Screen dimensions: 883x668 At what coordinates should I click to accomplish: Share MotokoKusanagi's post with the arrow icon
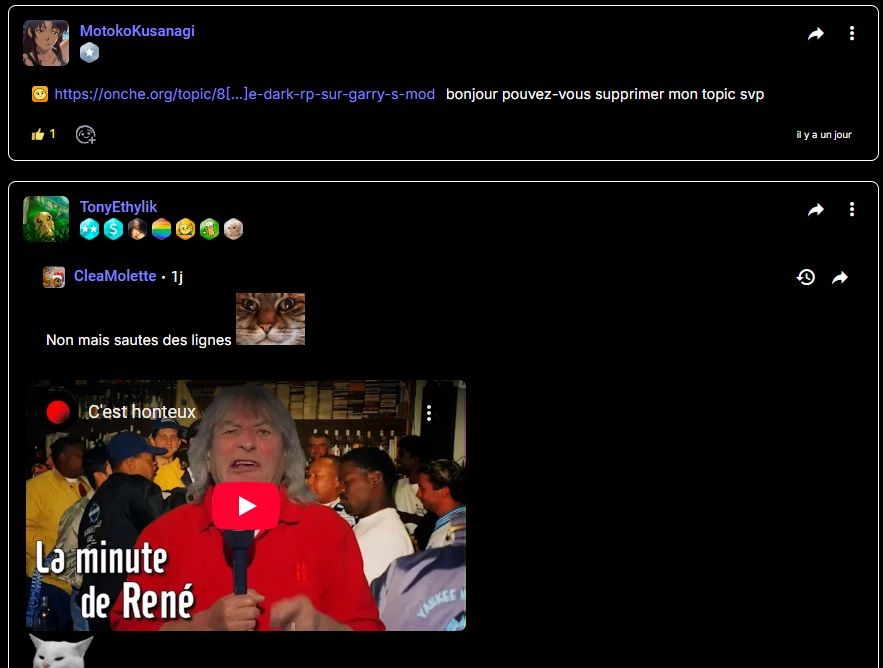click(815, 34)
